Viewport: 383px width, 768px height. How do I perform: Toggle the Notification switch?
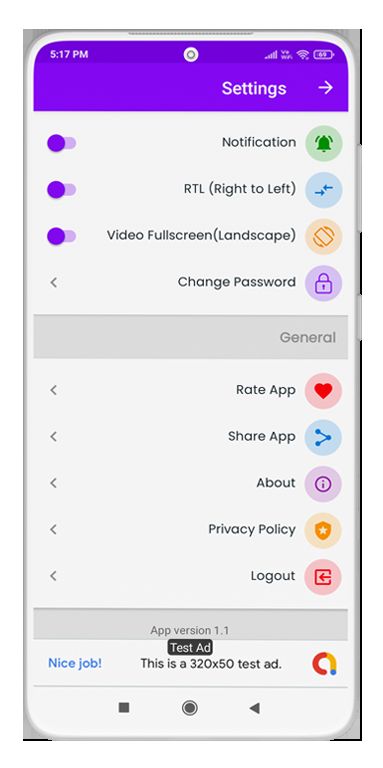tap(61, 144)
